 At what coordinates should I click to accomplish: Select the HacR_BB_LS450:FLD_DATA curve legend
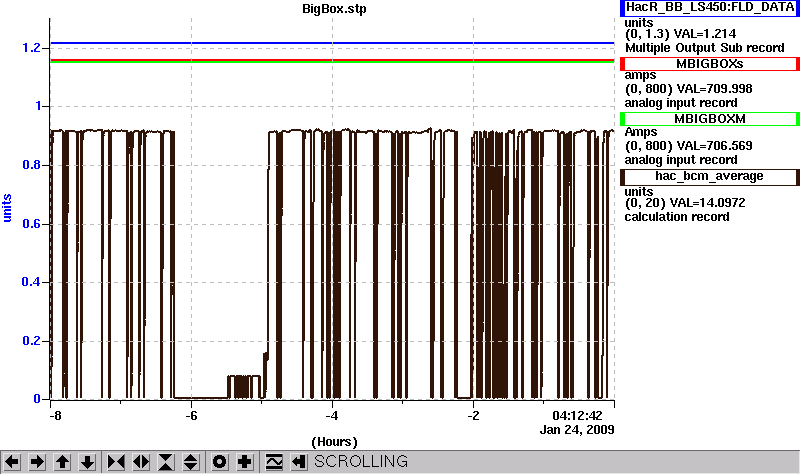710,8
